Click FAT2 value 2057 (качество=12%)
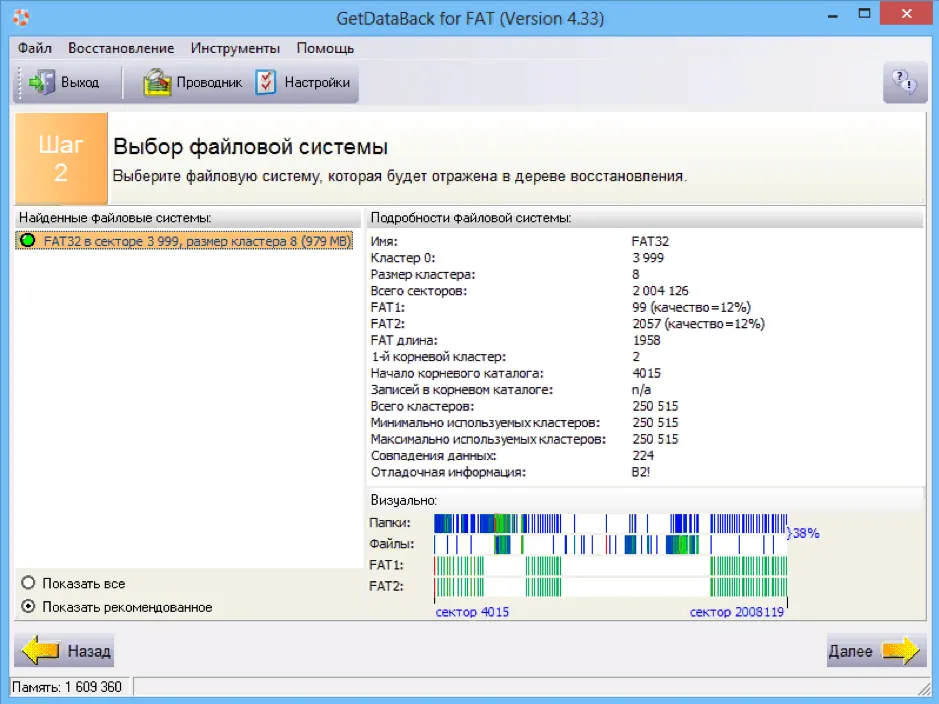This screenshot has width=939, height=704. pyautogui.click(x=698, y=324)
